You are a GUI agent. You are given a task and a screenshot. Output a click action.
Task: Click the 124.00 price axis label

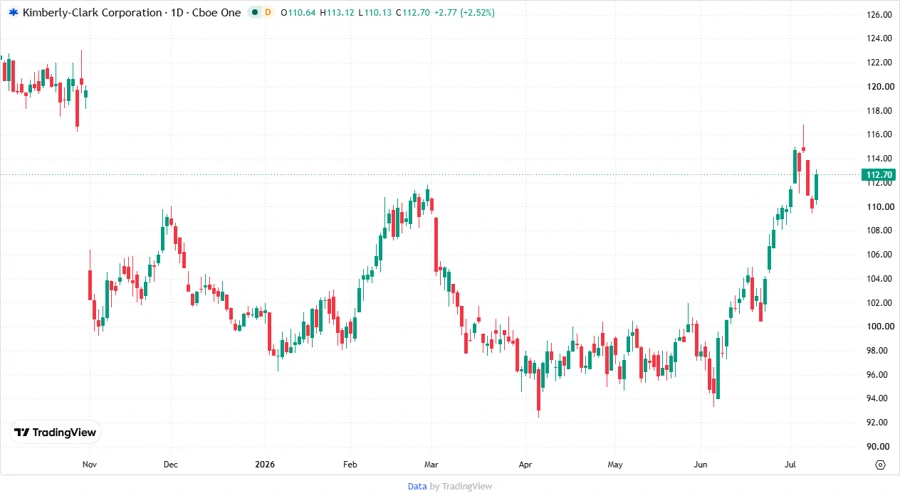pyautogui.click(x=879, y=38)
